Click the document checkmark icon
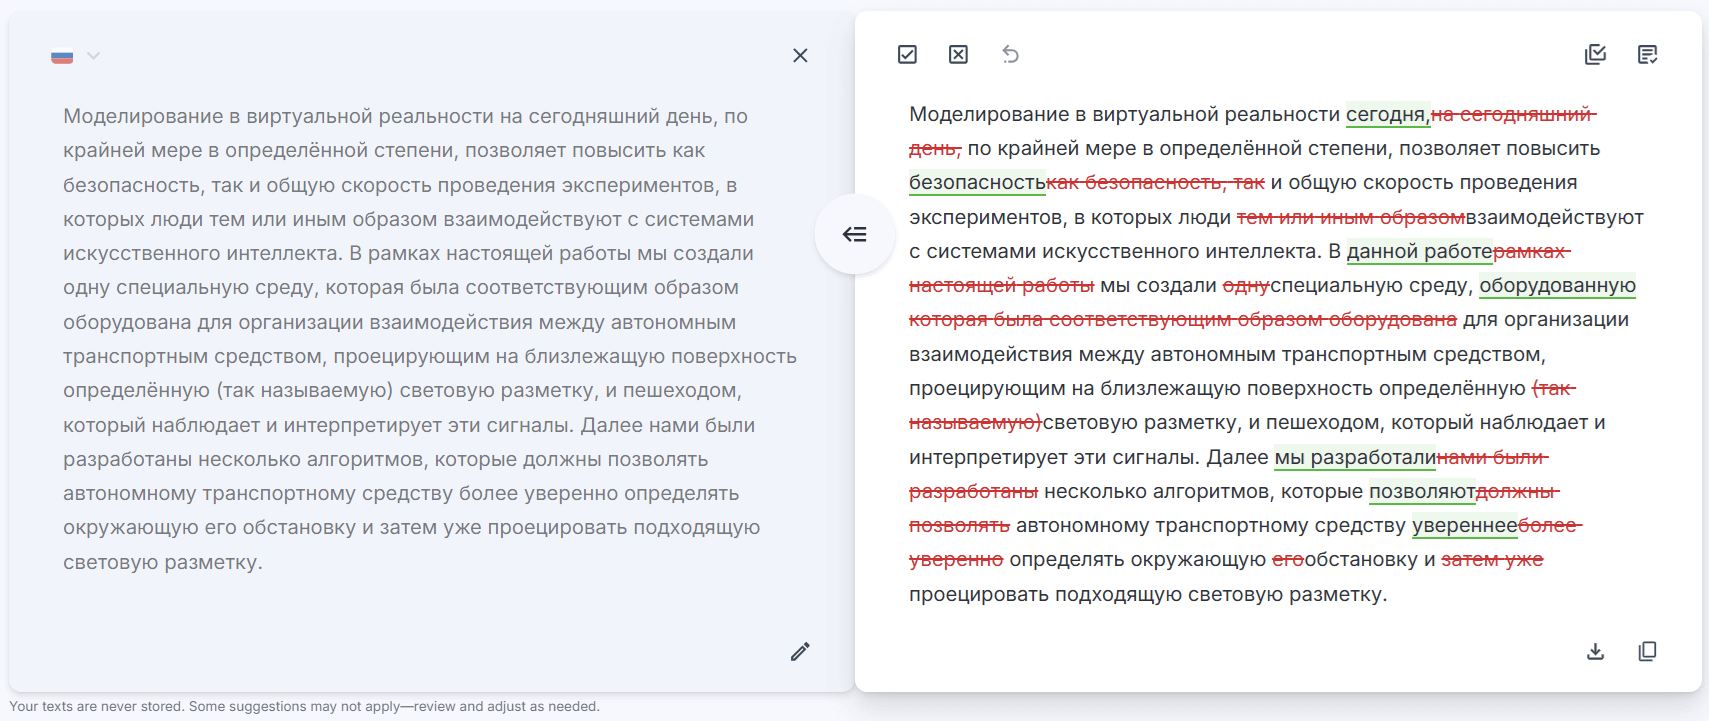This screenshot has width=1709, height=721. 1647,55
